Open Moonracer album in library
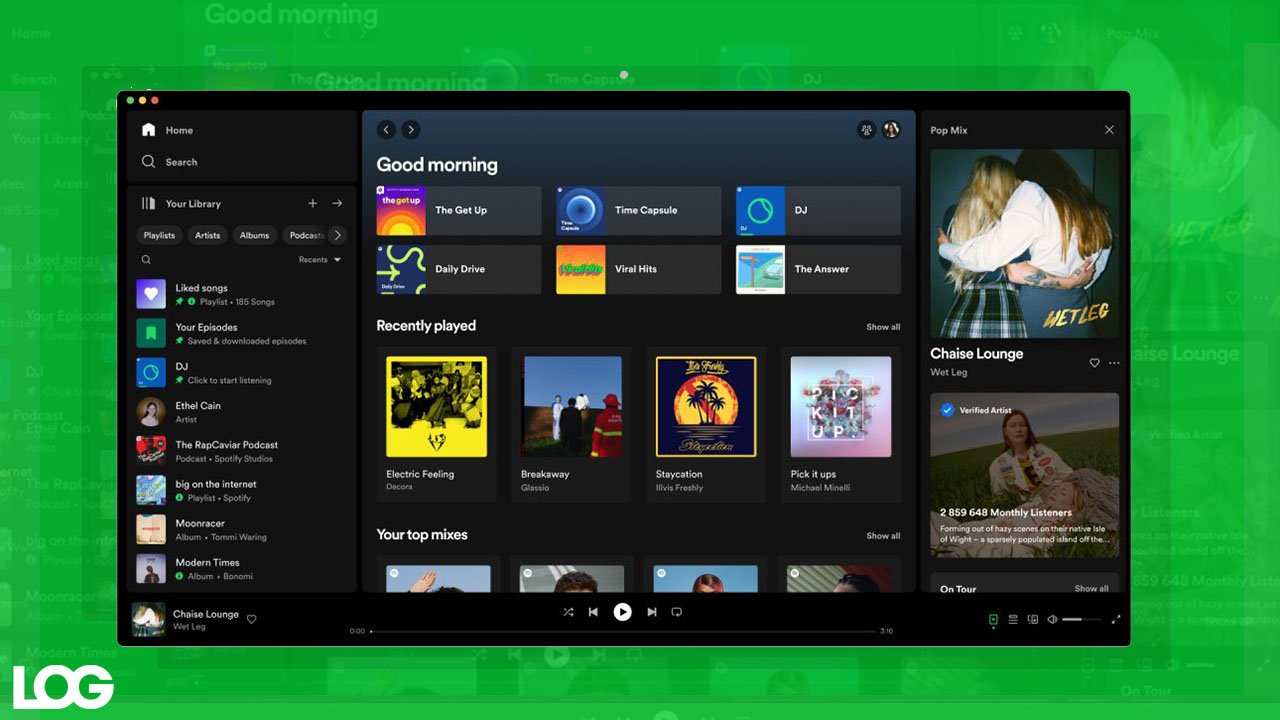This screenshot has width=1280, height=720. (241, 530)
